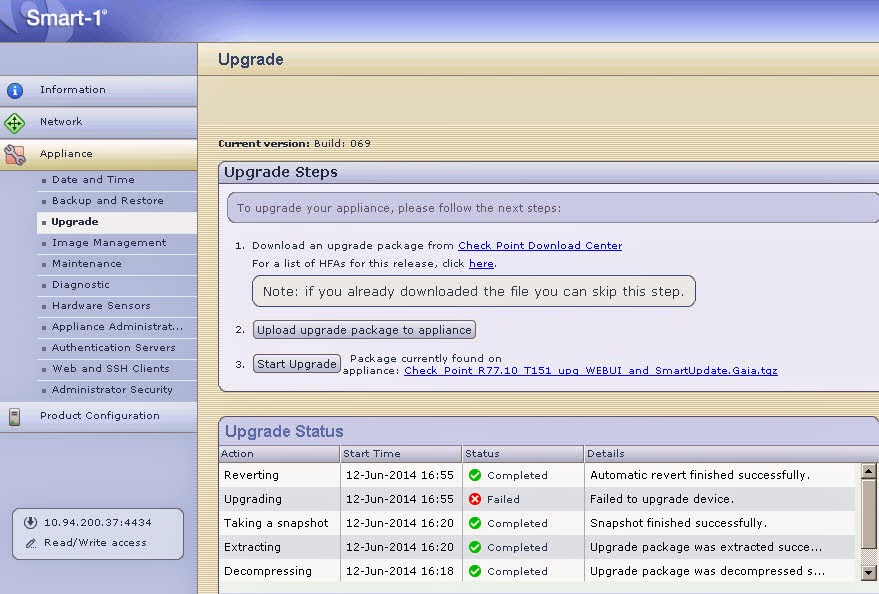Click the green check icon in Taking a snapshot row

(475, 523)
